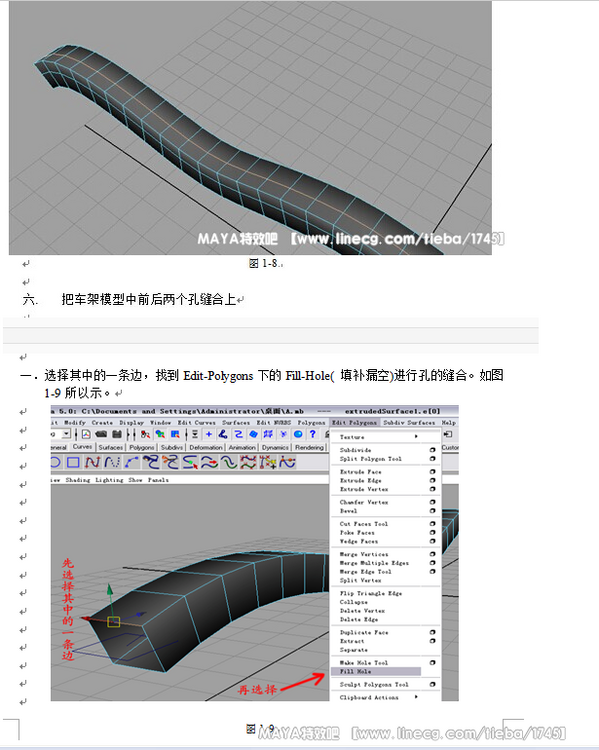Choose Extrude Edge menu entry
This screenshot has height=750, width=599.
click(x=360, y=480)
